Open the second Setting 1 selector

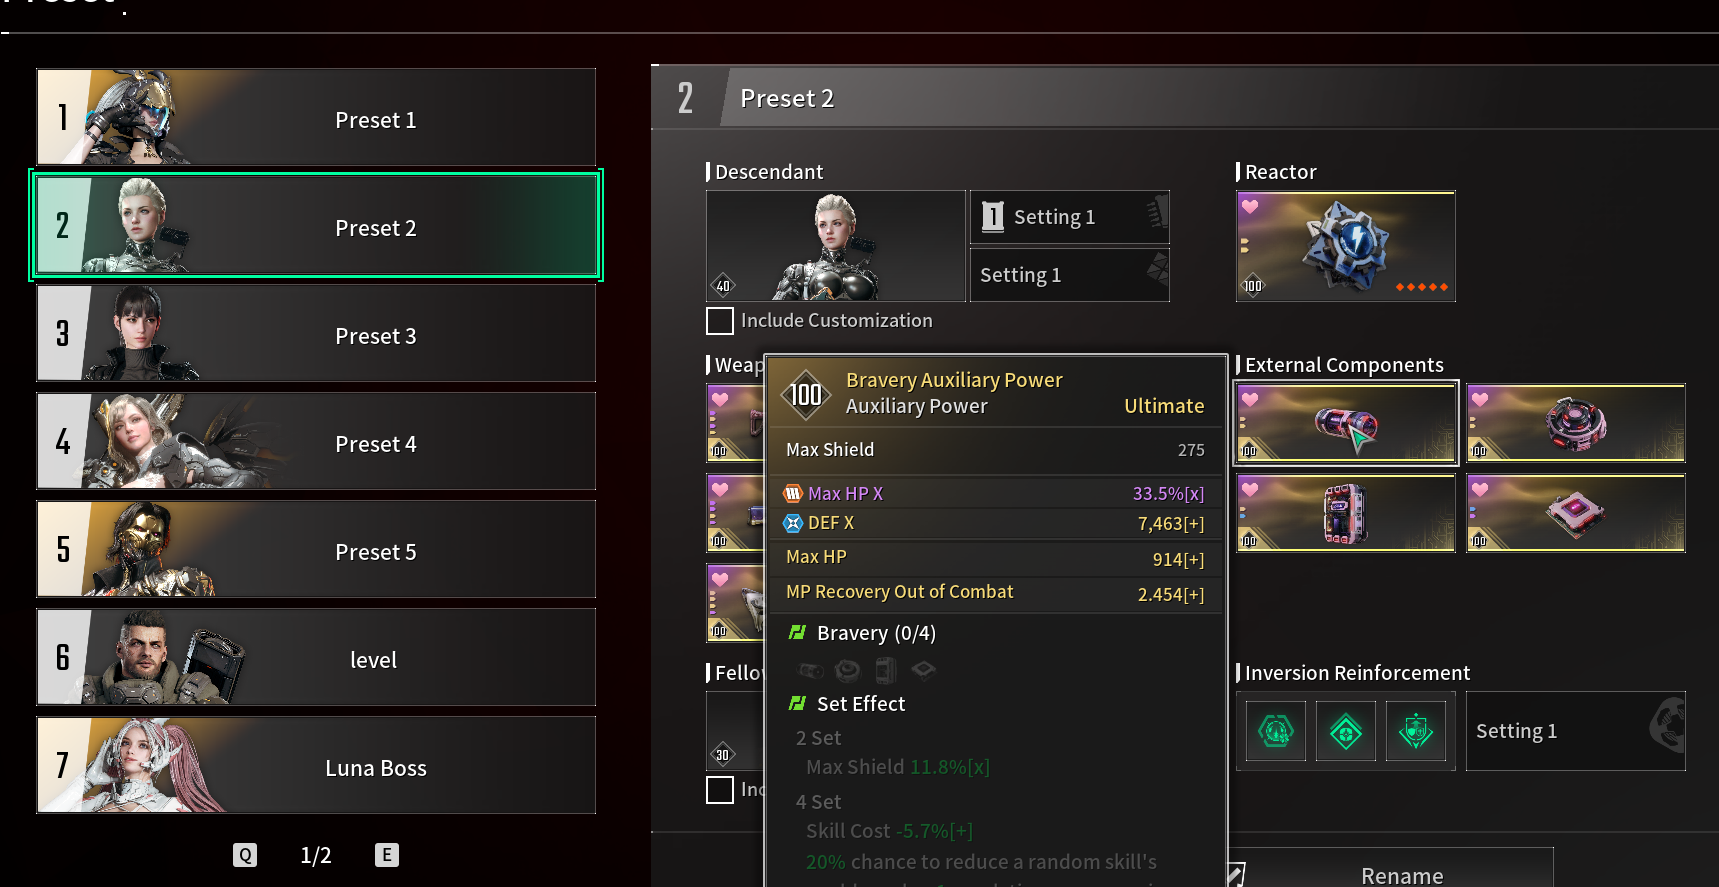(x=1069, y=275)
